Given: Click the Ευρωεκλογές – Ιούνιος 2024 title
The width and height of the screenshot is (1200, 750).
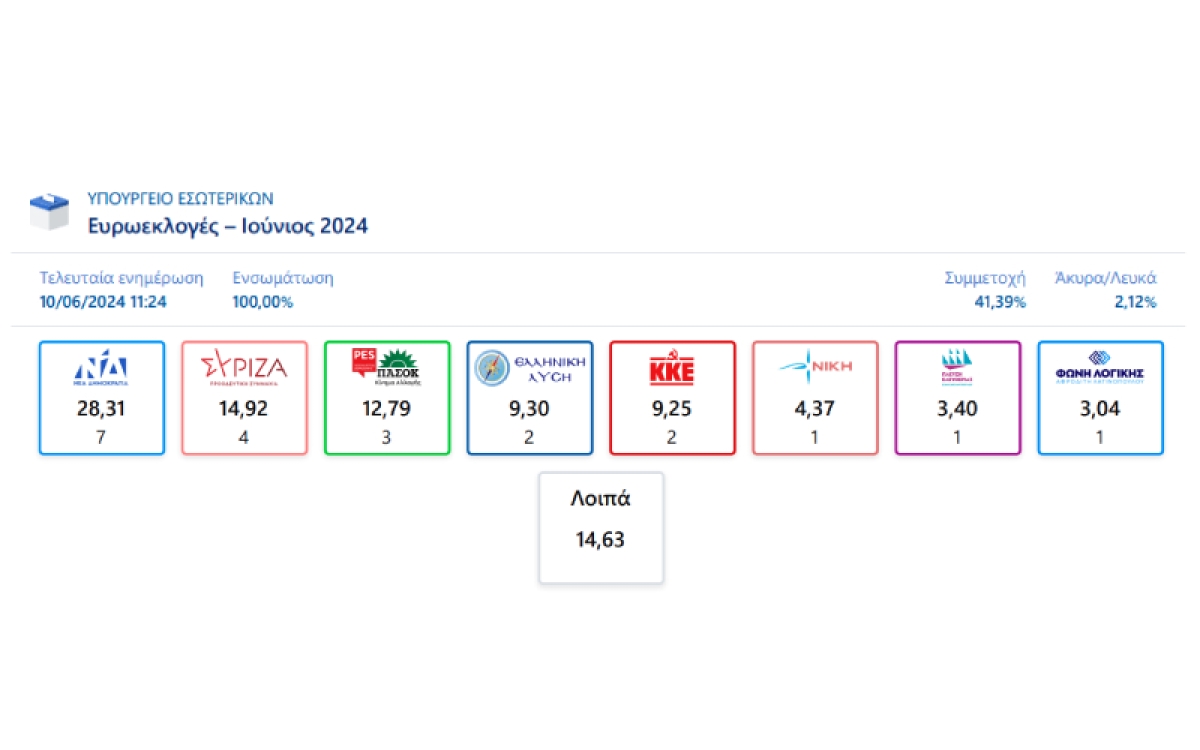Looking at the screenshot, I should point(228,226).
